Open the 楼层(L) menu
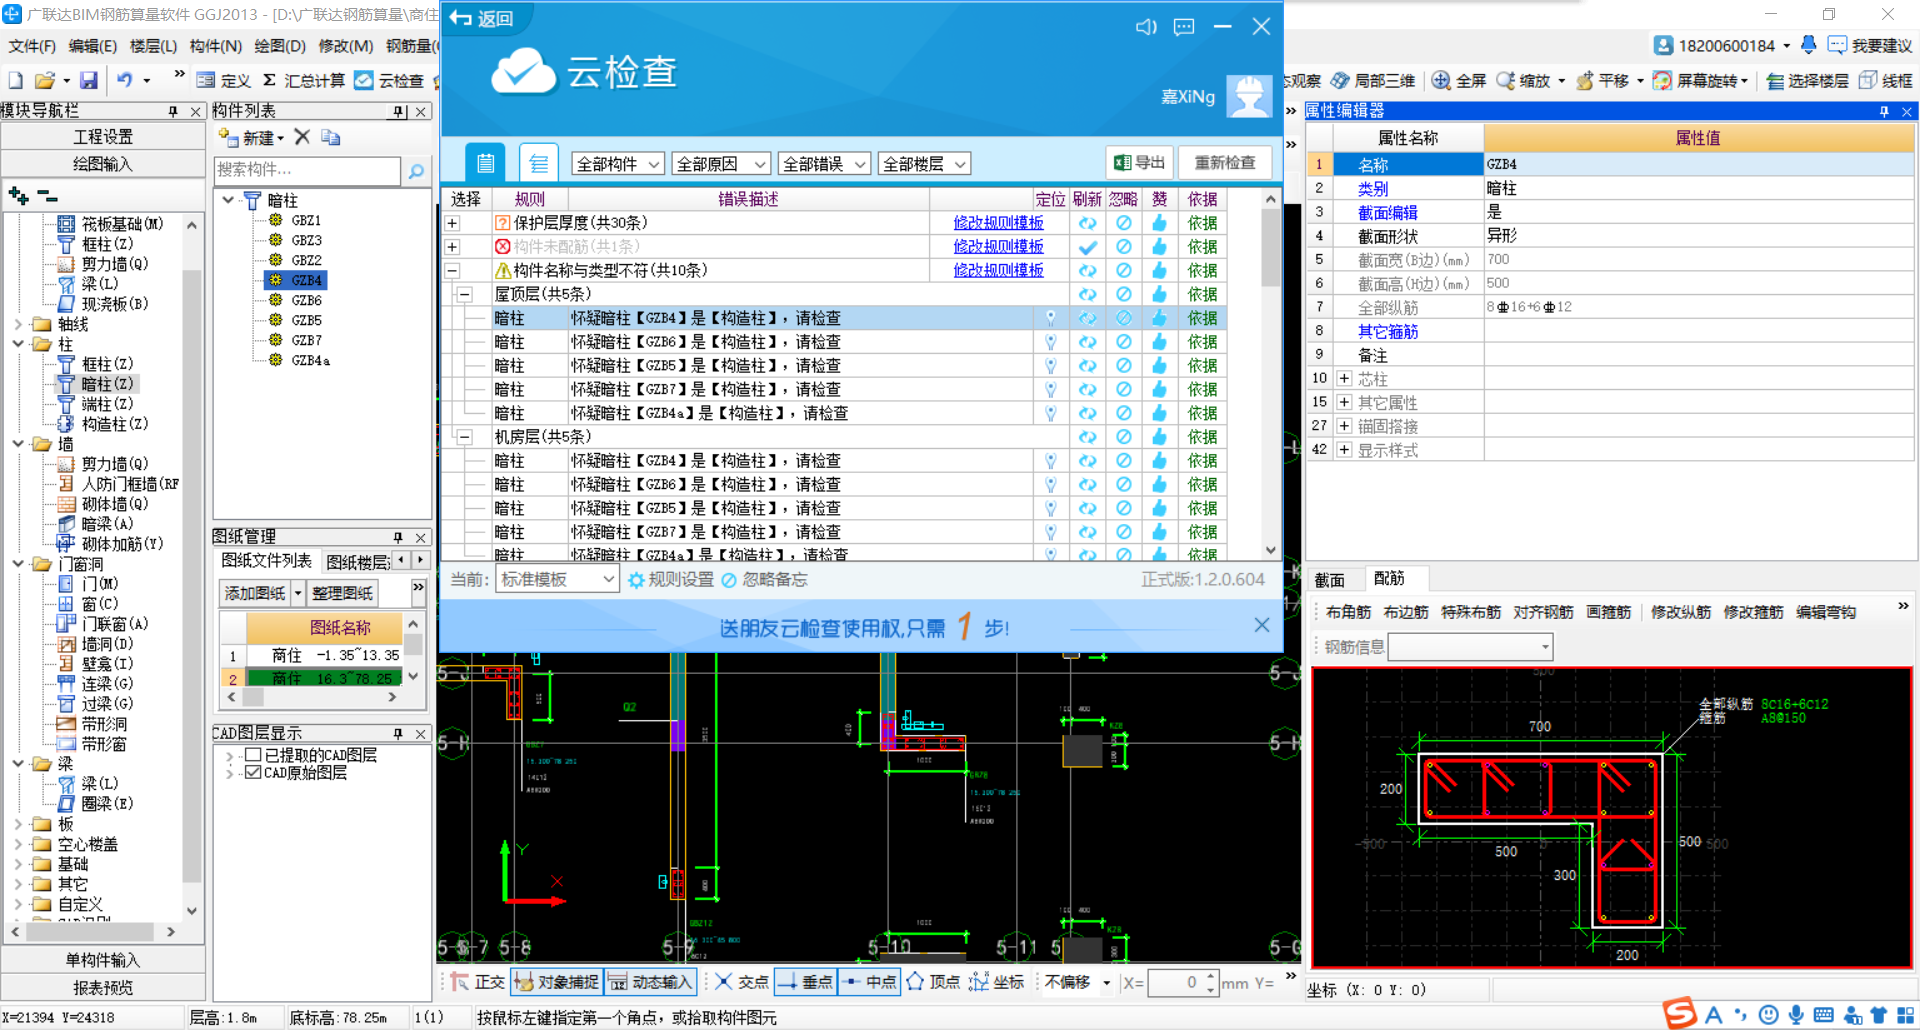 click(153, 46)
